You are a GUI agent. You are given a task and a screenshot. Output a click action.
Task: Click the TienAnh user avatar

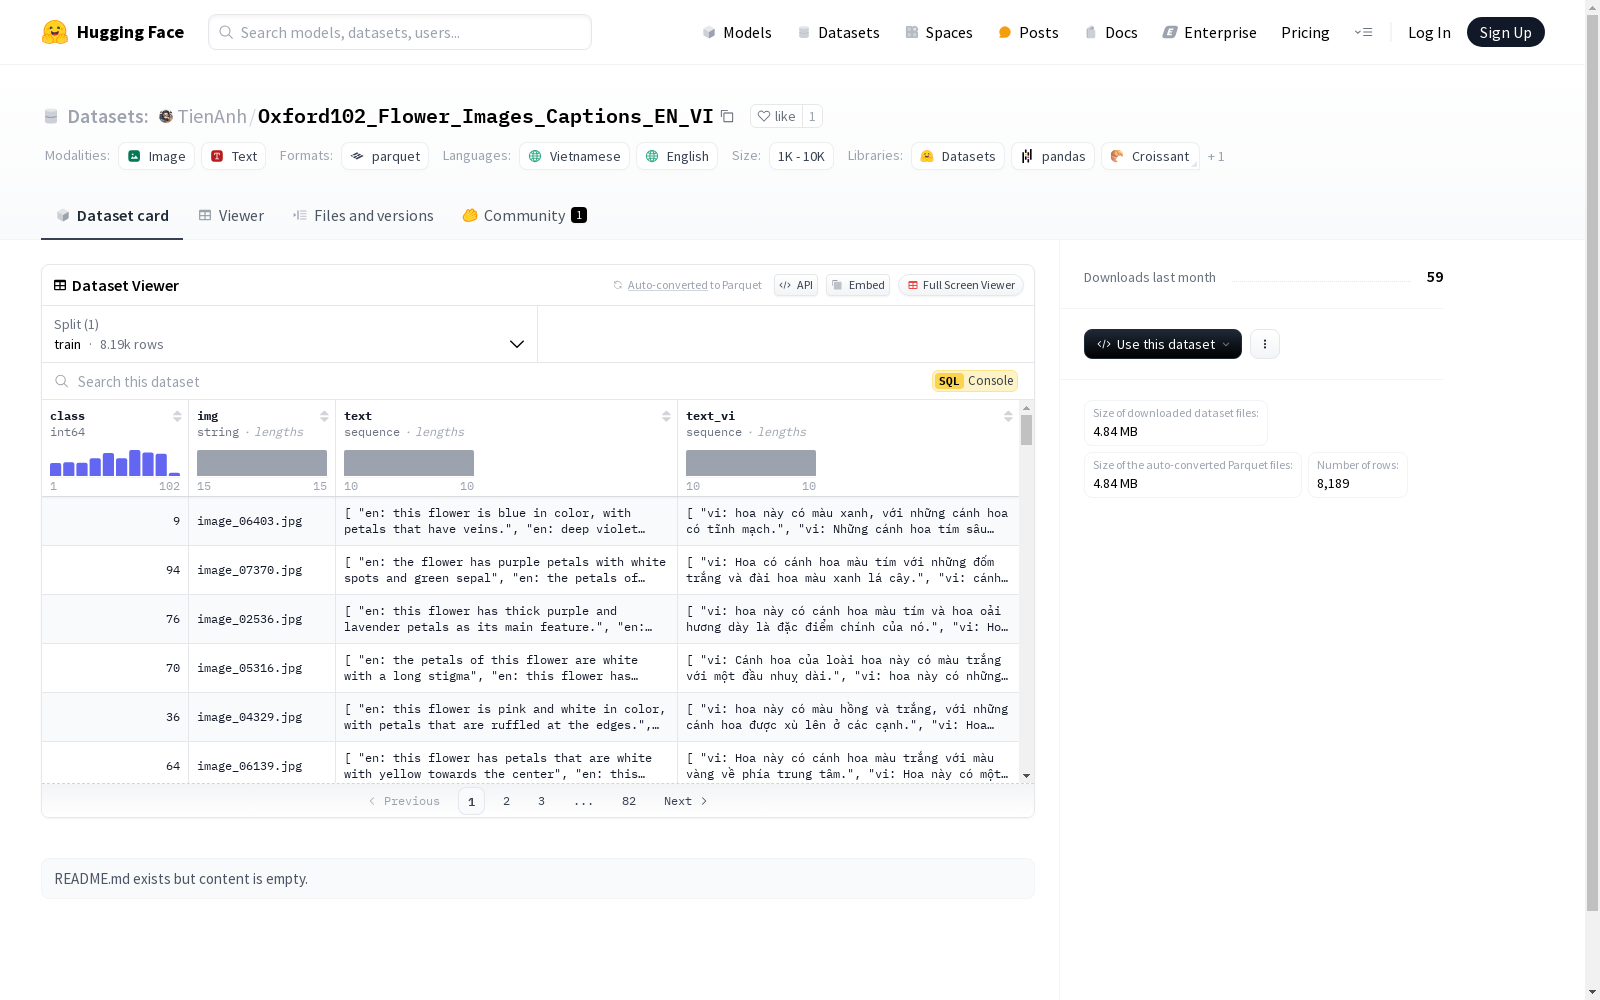click(166, 116)
